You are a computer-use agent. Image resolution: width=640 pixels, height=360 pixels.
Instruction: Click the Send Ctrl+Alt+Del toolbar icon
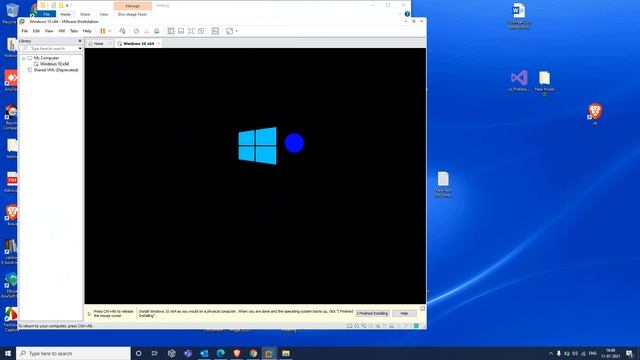coord(122,31)
